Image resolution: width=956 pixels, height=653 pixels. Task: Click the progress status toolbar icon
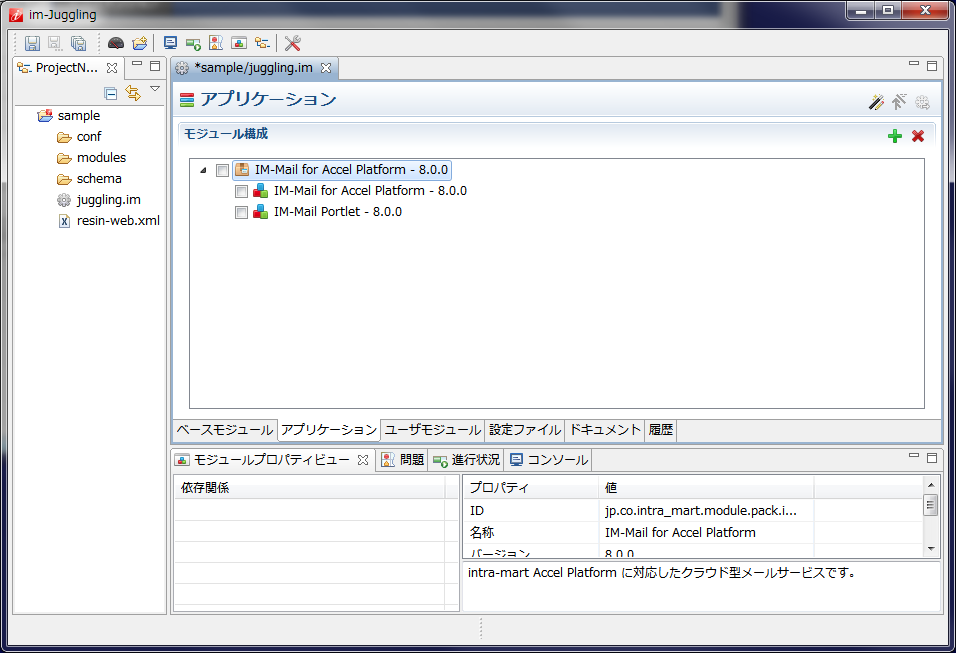click(x=193, y=43)
